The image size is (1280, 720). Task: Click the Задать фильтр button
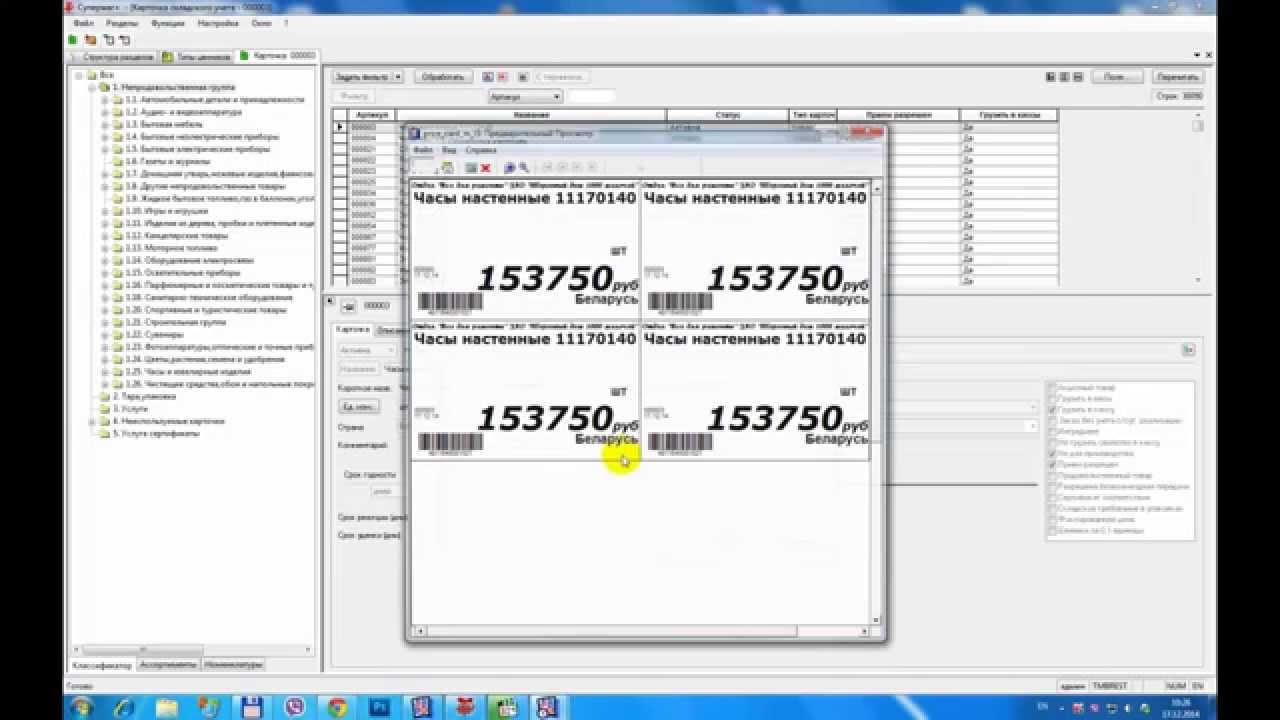(362, 77)
